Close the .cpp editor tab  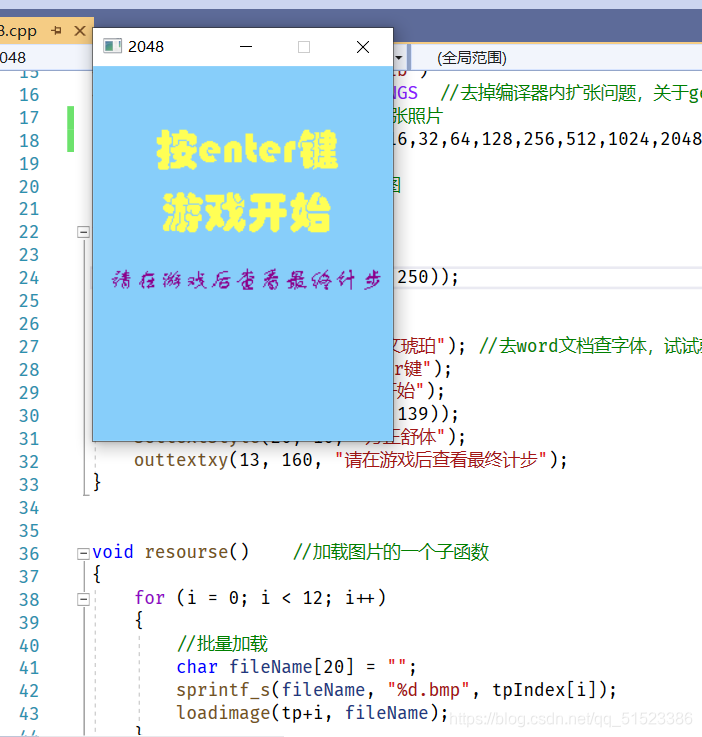coord(80,31)
